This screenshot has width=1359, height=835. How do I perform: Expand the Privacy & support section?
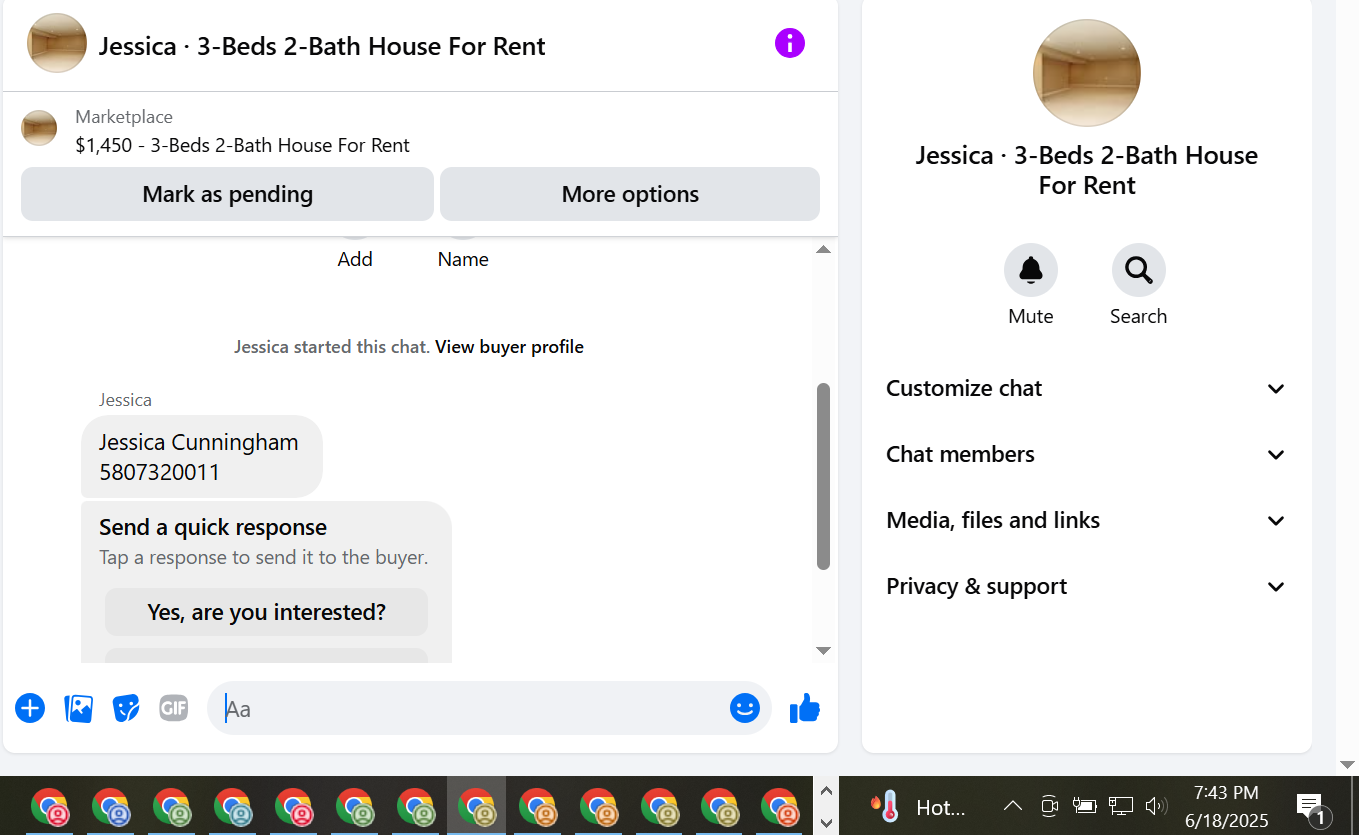tap(1086, 586)
